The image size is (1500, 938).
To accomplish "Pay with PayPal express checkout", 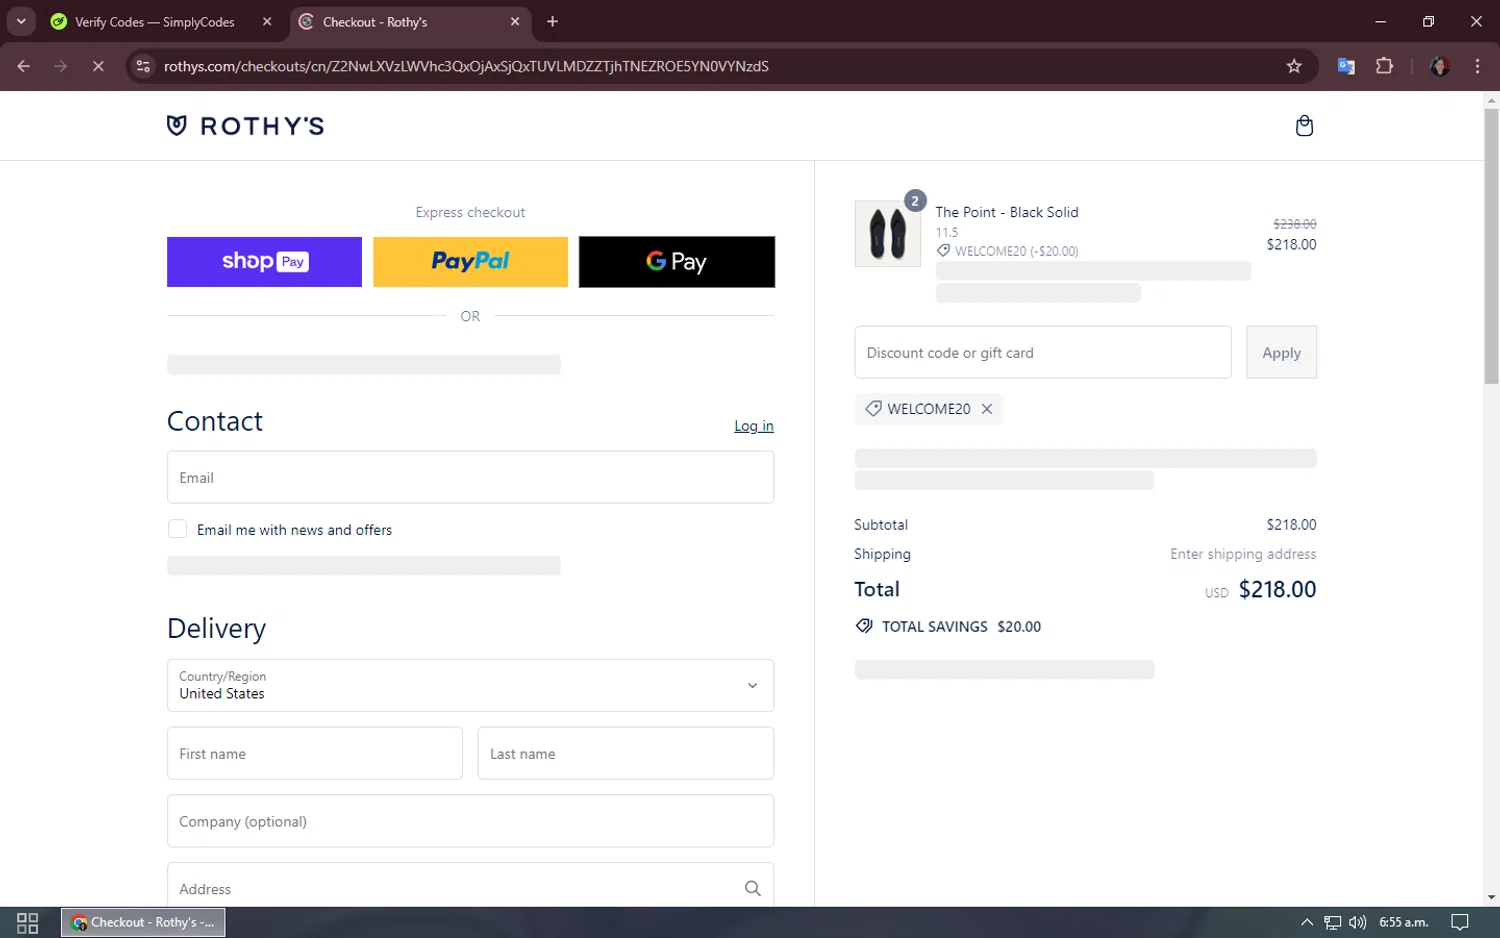I will click(470, 262).
